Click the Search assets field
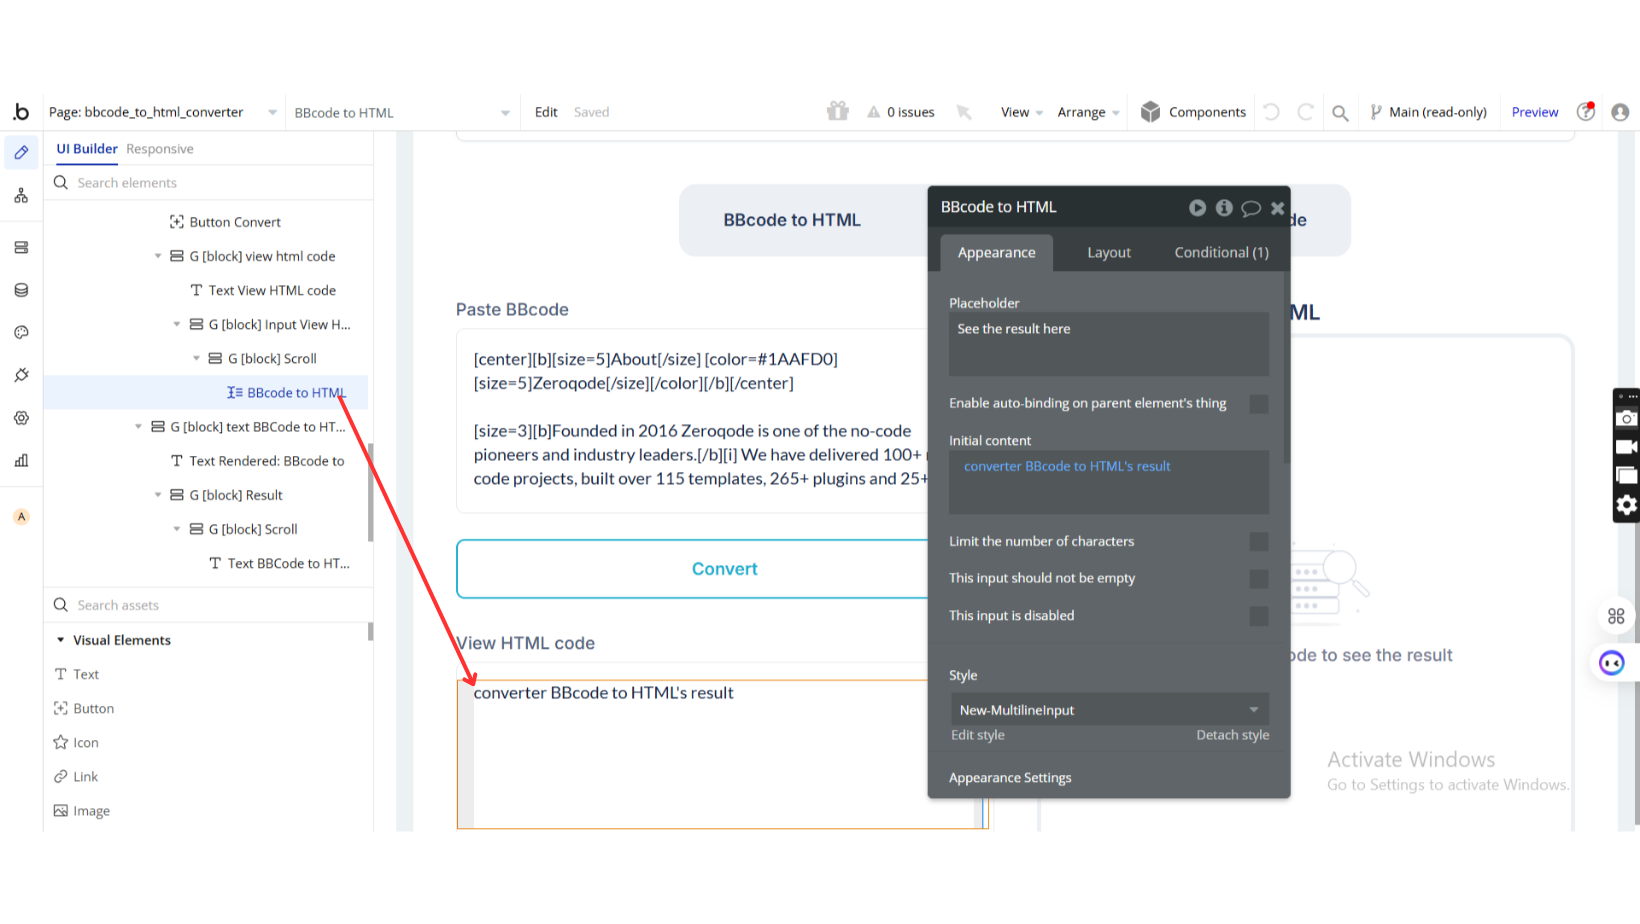 coord(210,605)
